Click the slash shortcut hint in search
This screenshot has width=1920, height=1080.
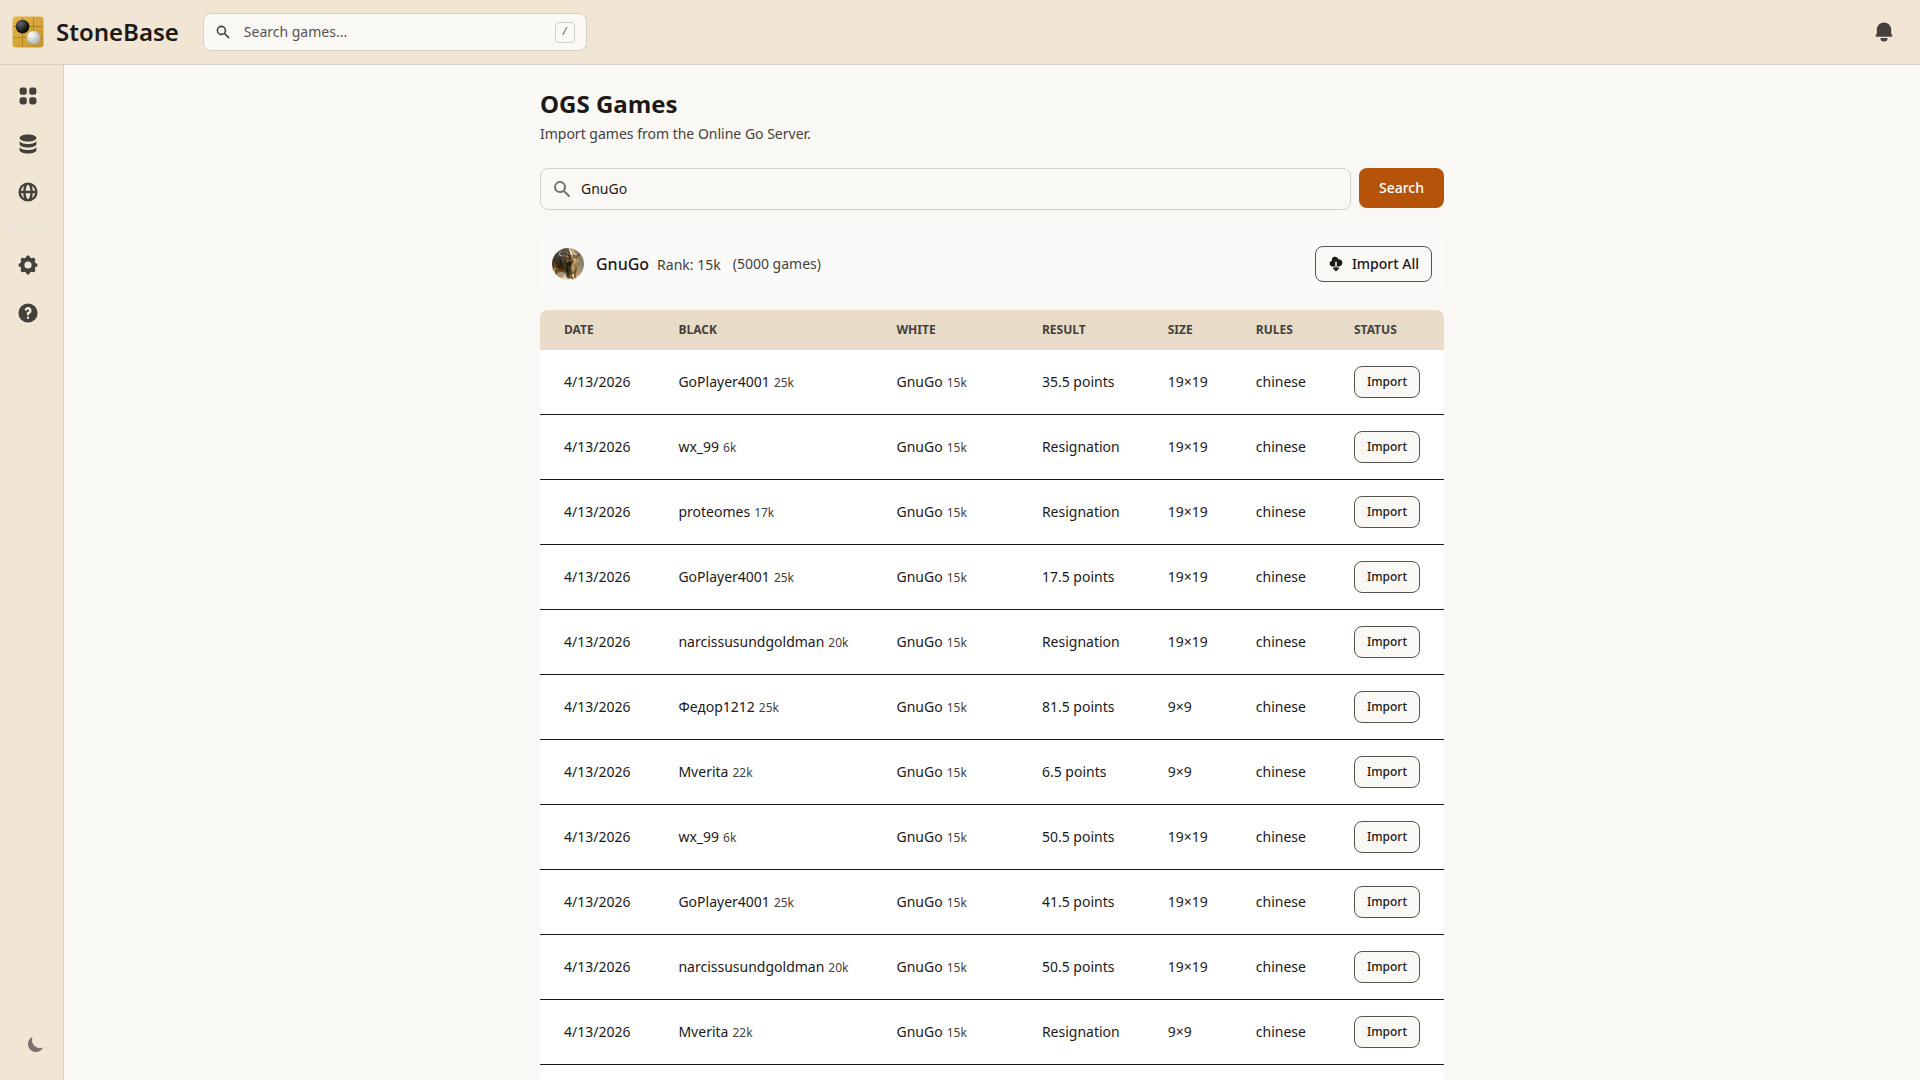pyautogui.click(x=565, y=32)
